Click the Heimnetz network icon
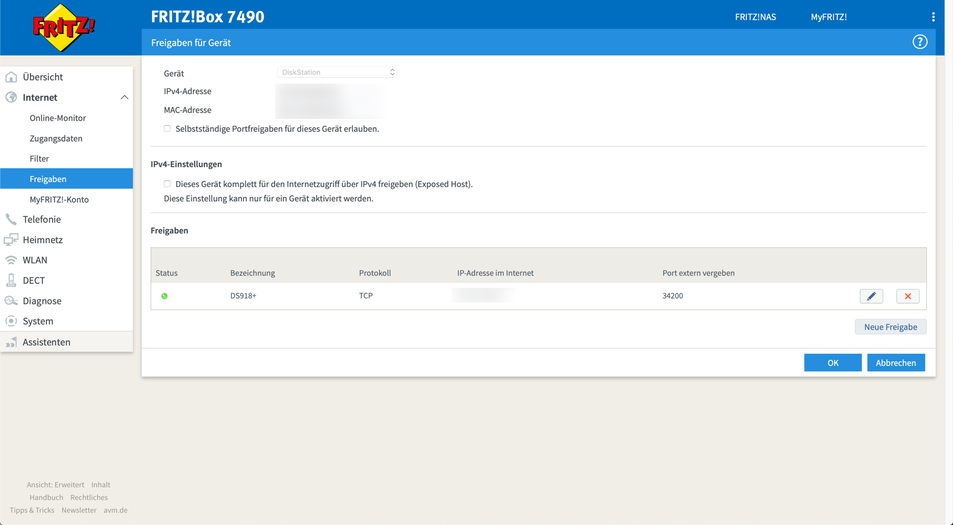The image size is (953, 525). coord(11,240)
